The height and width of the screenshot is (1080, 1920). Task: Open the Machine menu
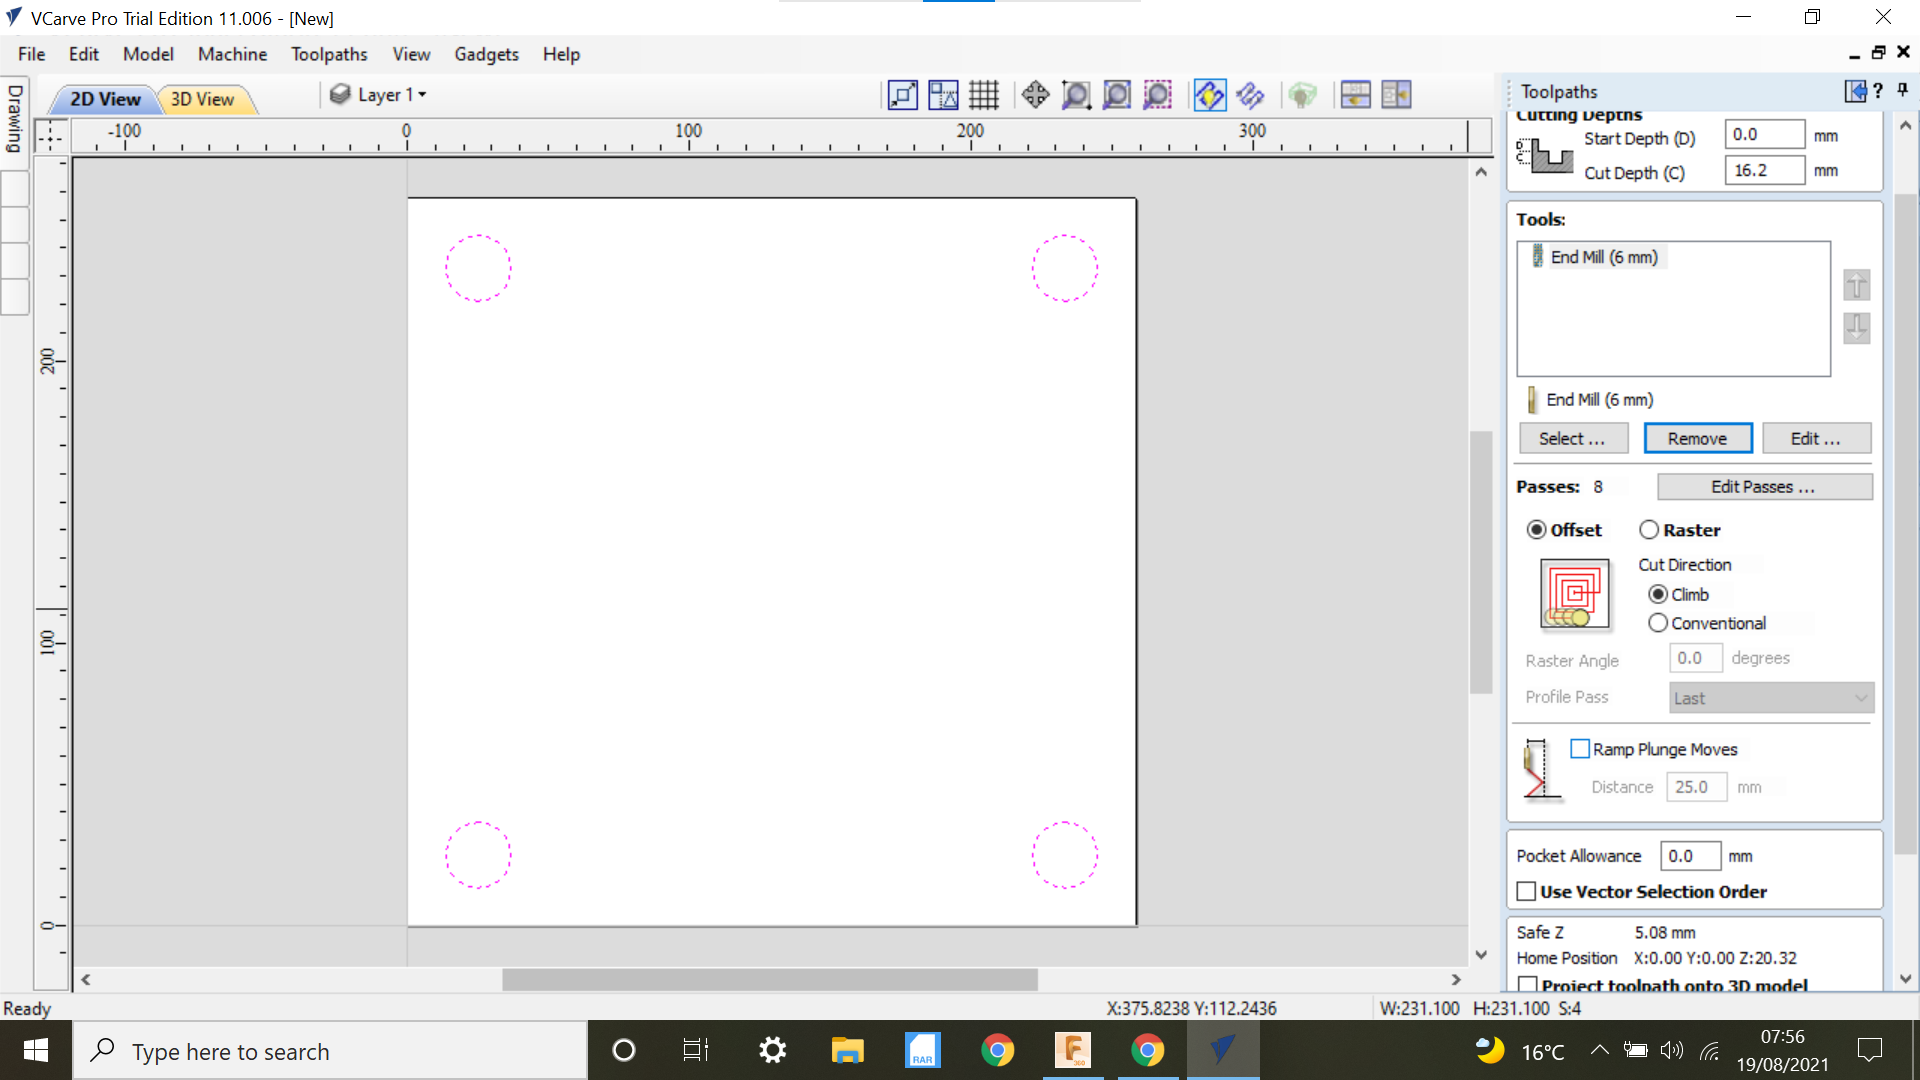tap(232, 54)
